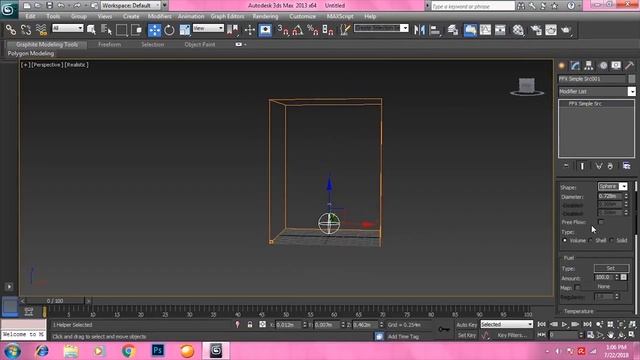The image size is (640, 360).
Task: Open the selection filter All dropdown
Action: pos(67,28)
